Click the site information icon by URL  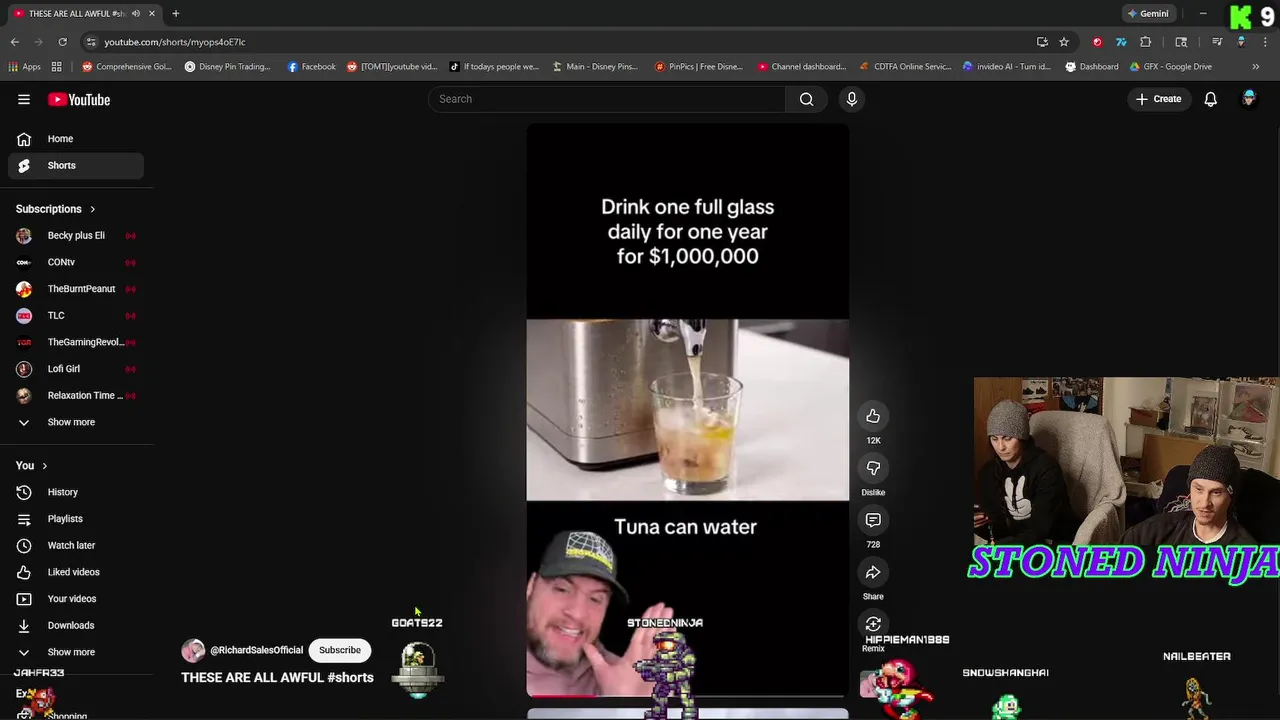coord(91,42)
